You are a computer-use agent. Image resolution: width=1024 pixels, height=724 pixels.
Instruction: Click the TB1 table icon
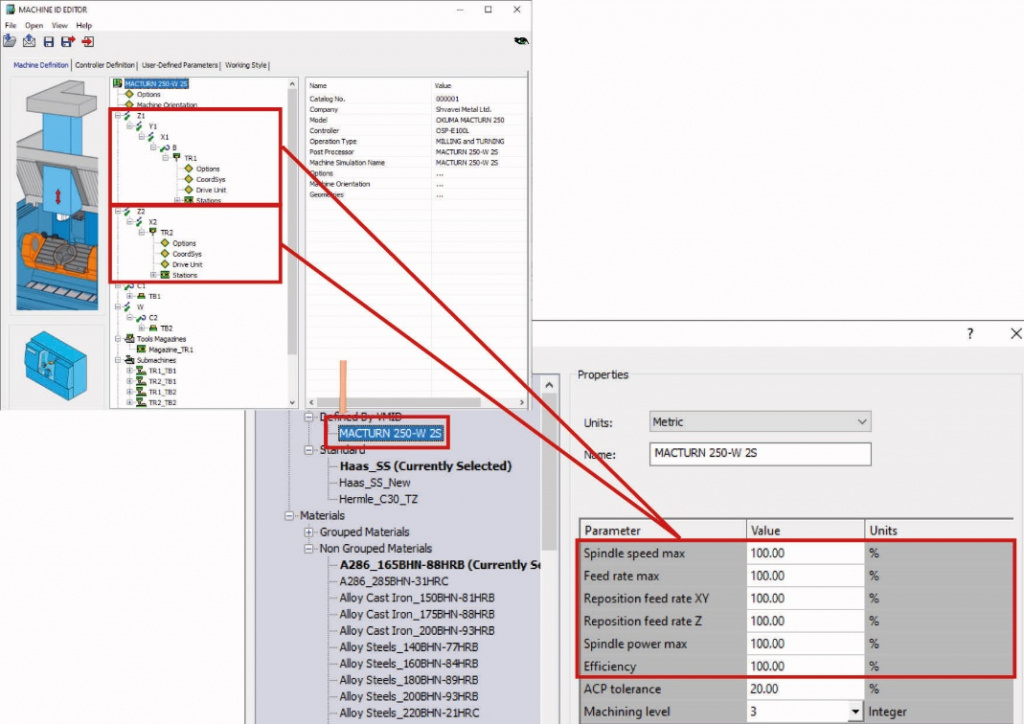pos(141,296)
